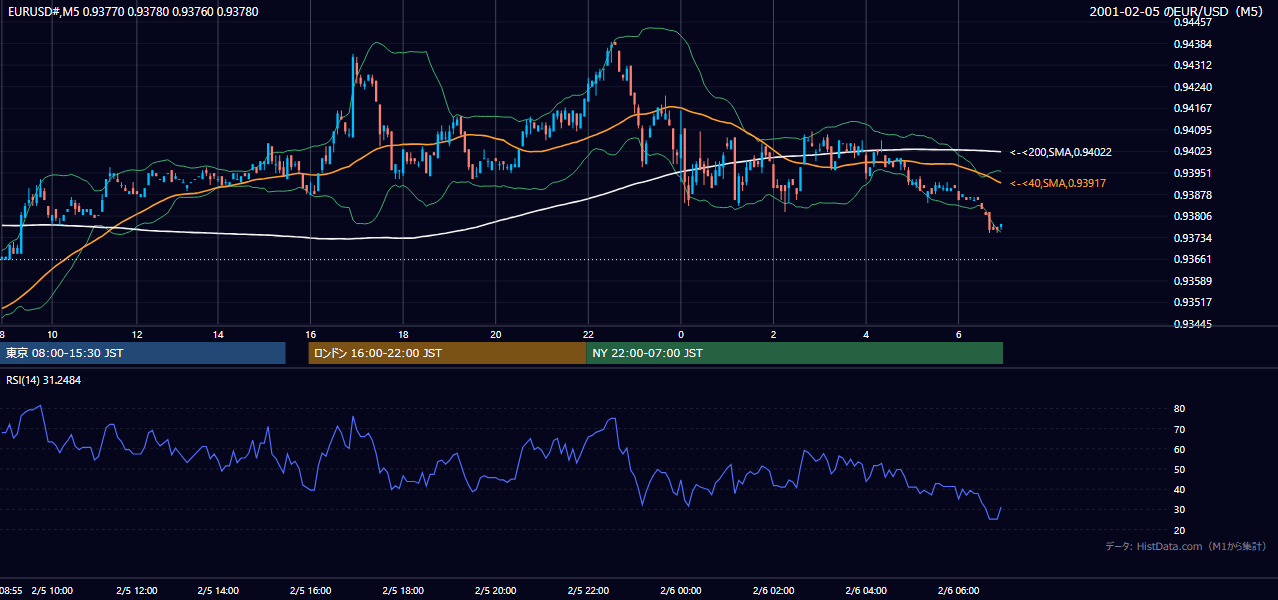The image size is (1278, 600).
Task: Click the 2/6 00:00 time label
Action: point(681,590)
